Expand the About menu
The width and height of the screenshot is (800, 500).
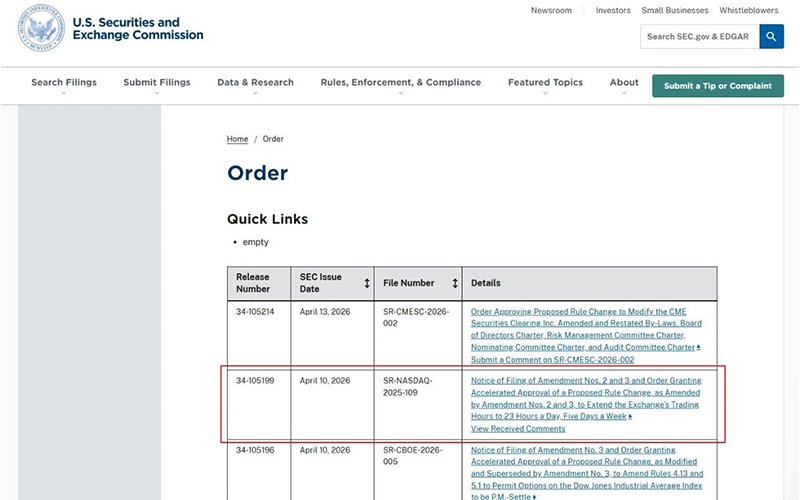[x=624, y=82]
